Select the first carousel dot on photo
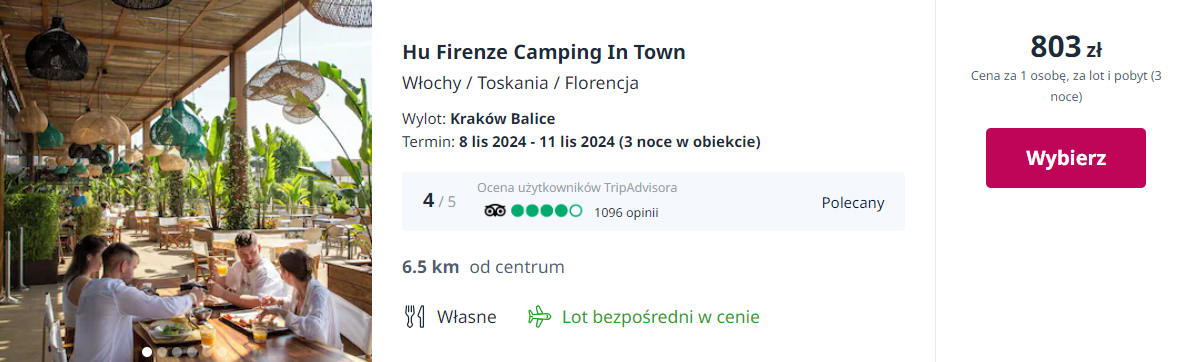 [x=147, y=352]
